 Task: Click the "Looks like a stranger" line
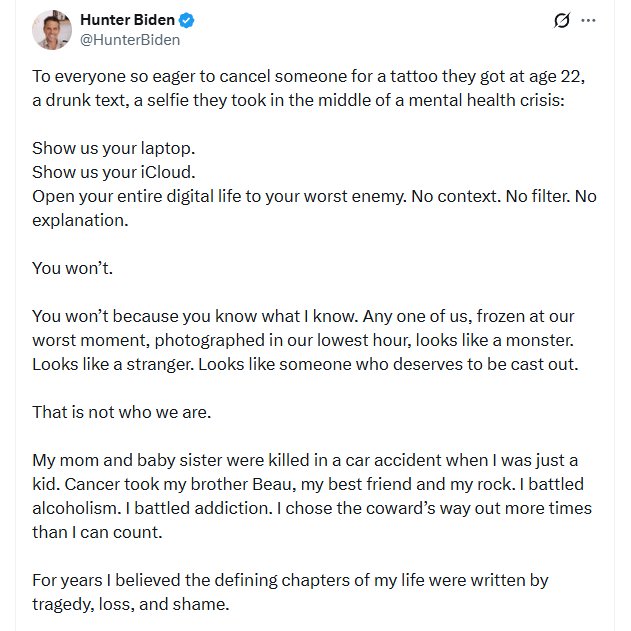pyautogui.click(x=305, y=364)
